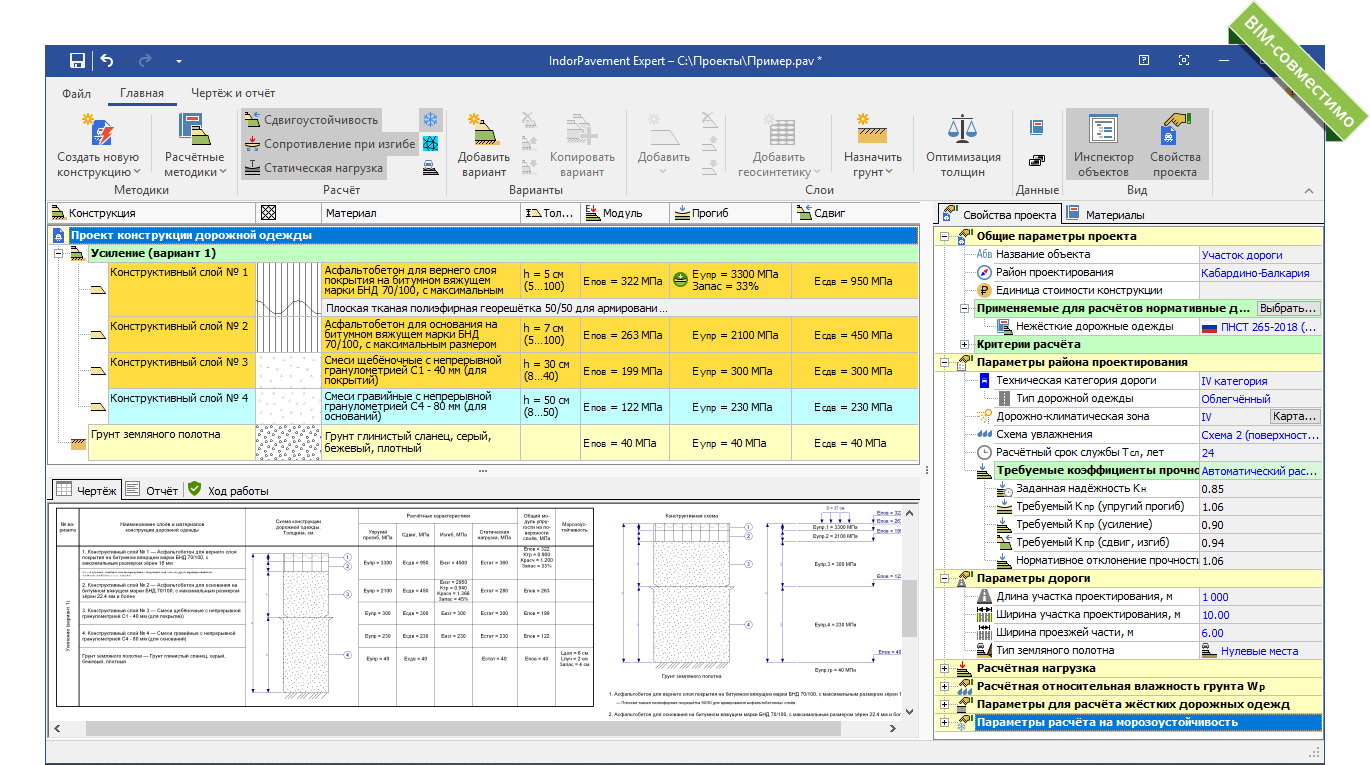Click the IV категория value field
Image resolution: width=1370 pixels, height=765 pixels.
coord(1260,380)
